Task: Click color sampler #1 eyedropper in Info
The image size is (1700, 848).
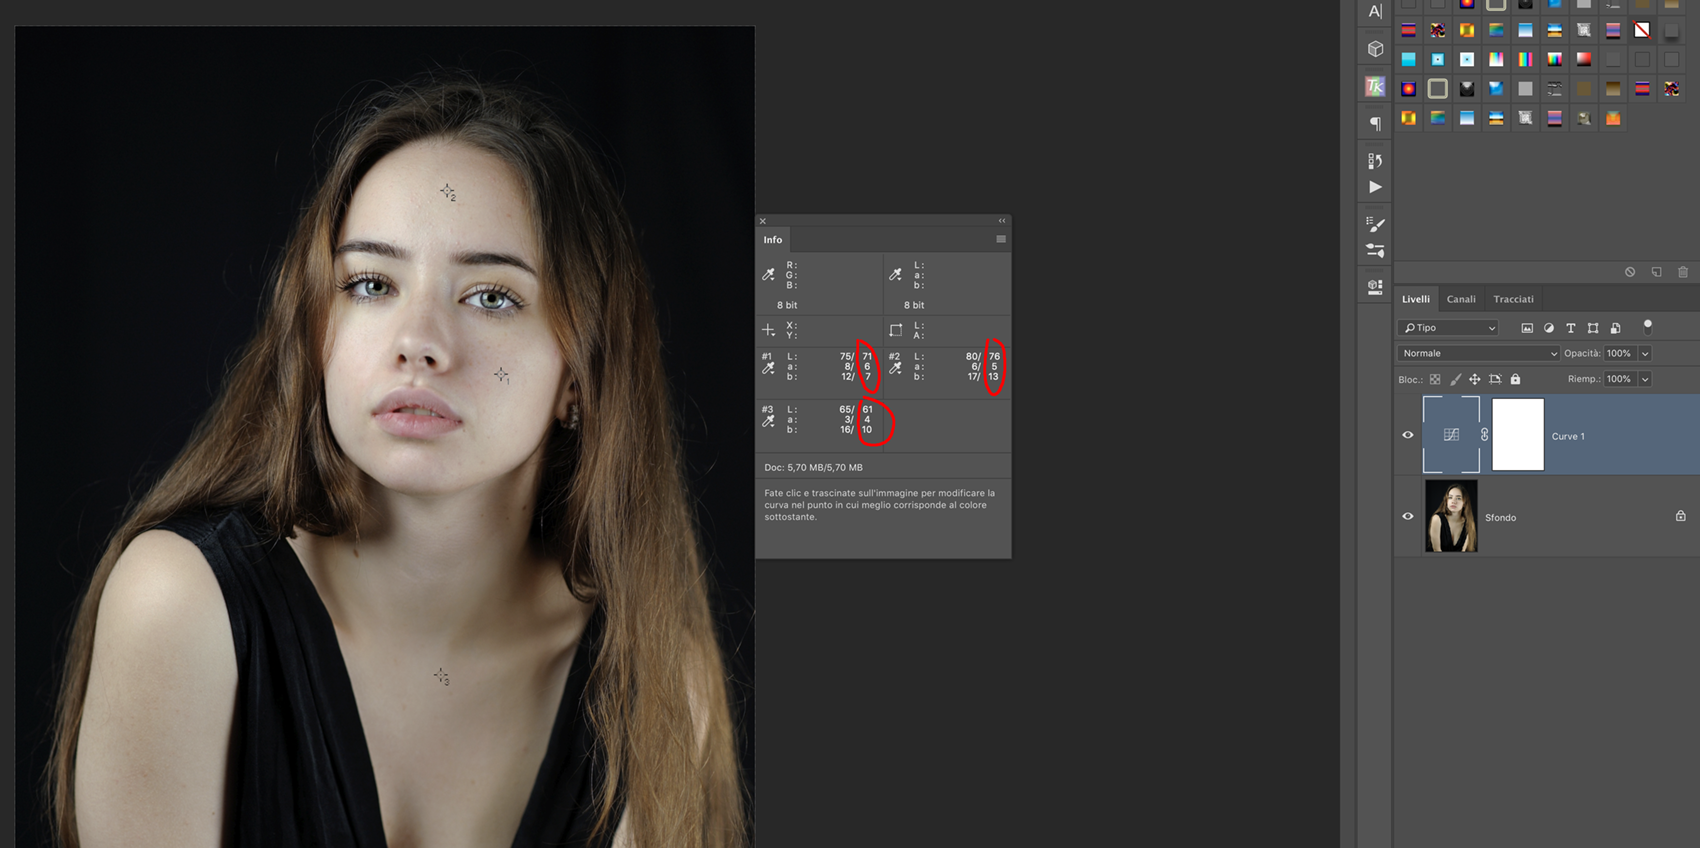Action: coord(768,368)
